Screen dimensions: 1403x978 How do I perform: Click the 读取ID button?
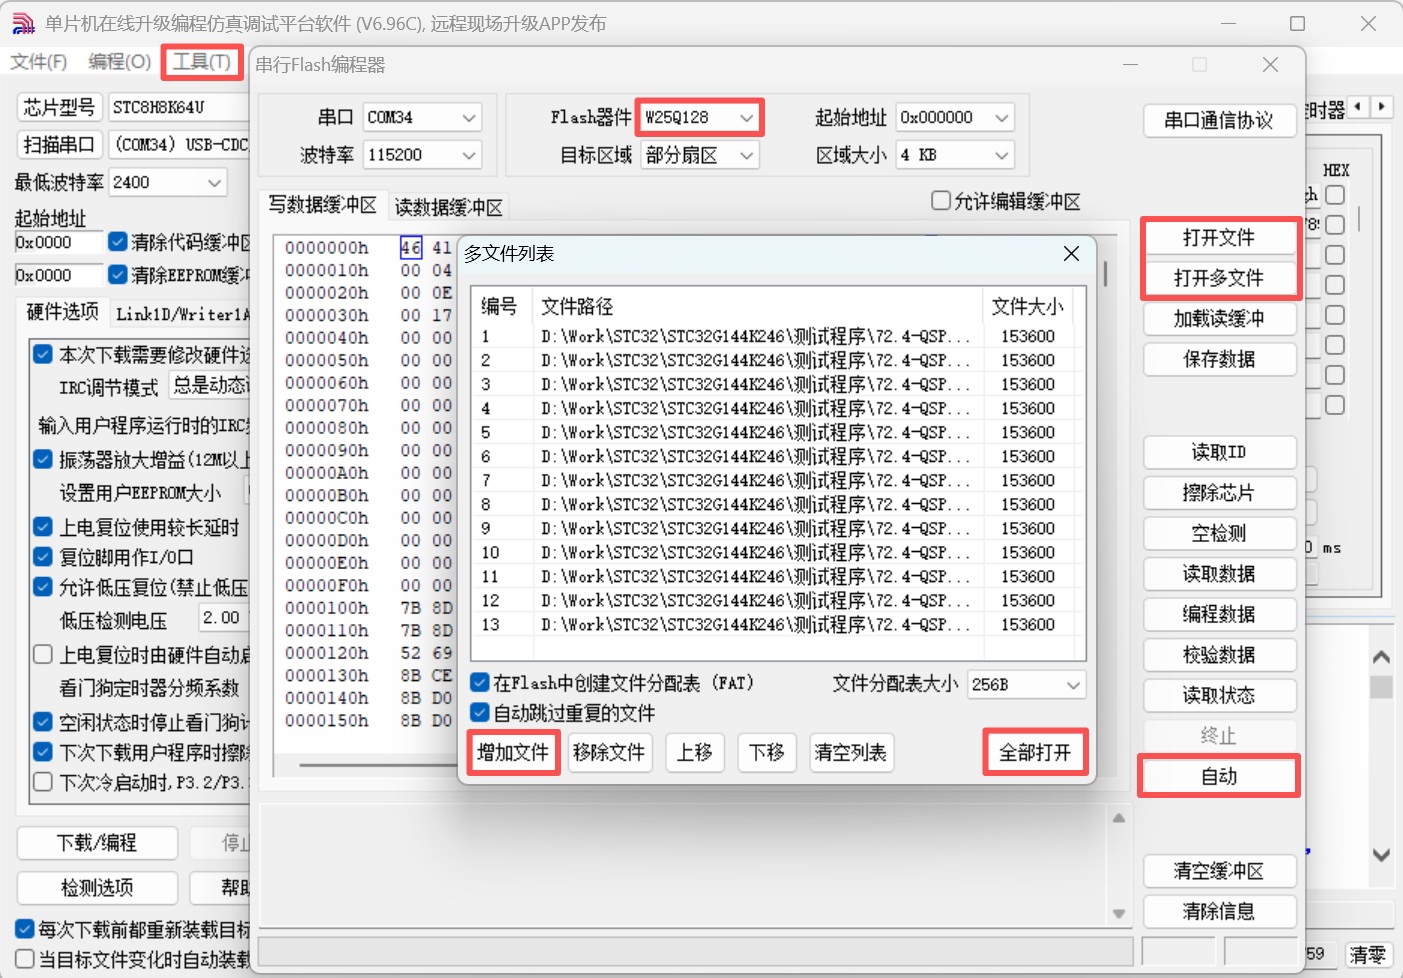click(x=1220, y=452)
